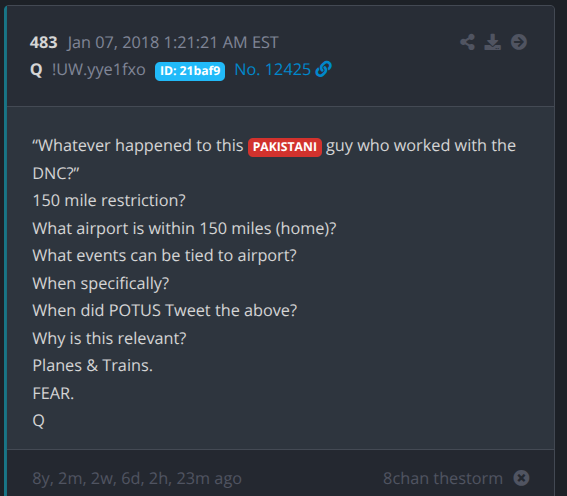Viewport: 567px width, 496px height.
Task: Click the Q author name in the header
Action: 36,70
